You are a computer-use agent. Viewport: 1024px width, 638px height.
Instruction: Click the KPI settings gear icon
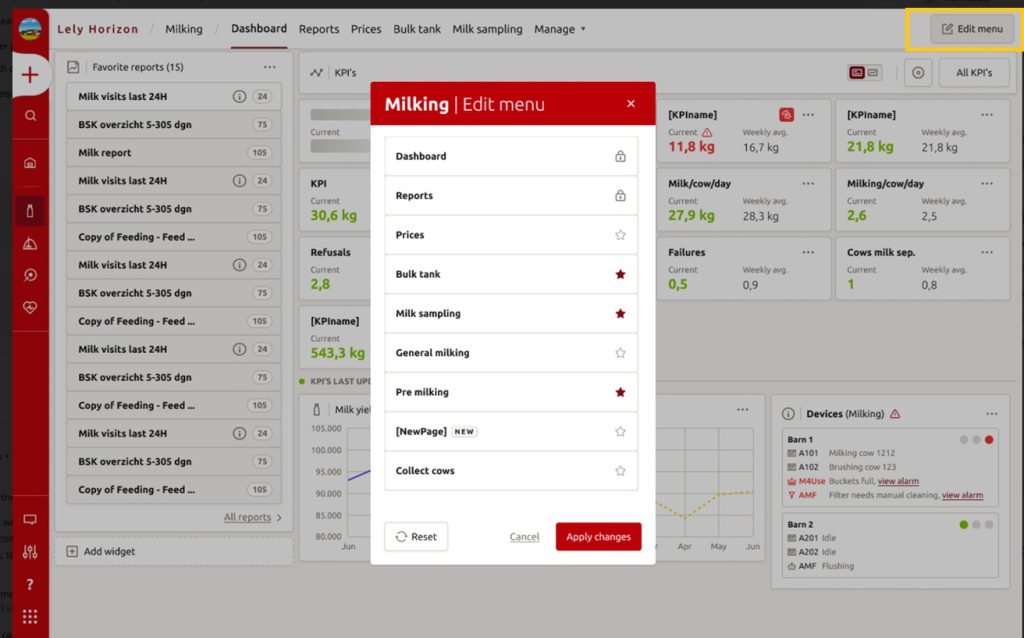918,72
